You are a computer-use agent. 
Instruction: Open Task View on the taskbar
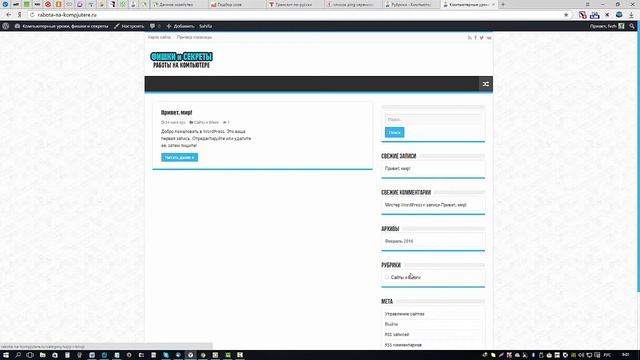tap(30, 355)
